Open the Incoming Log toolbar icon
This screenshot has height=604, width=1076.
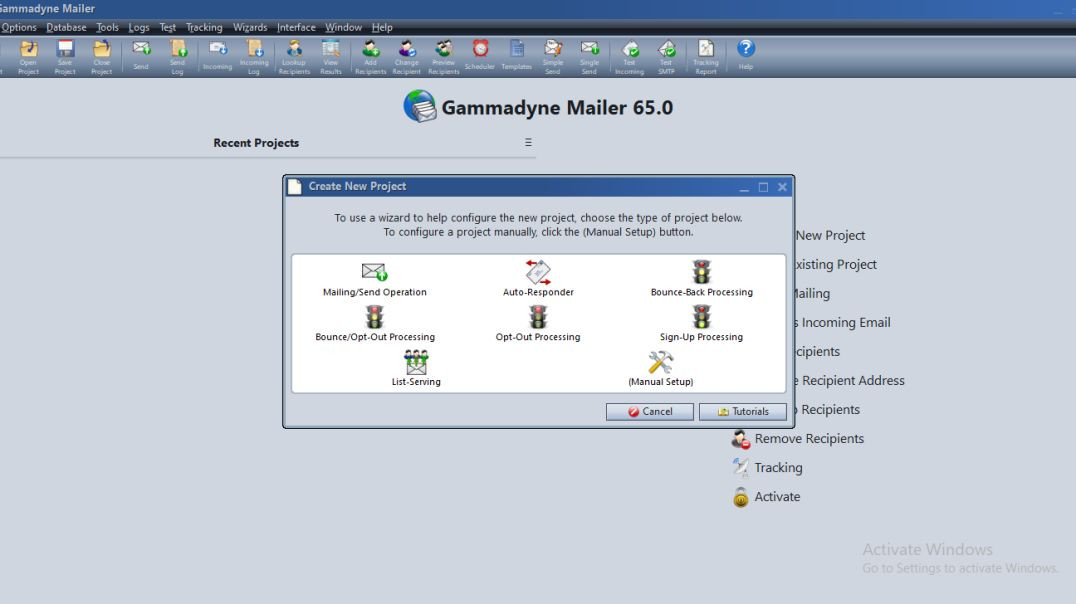pyautogui.click(x=254, y=56)
